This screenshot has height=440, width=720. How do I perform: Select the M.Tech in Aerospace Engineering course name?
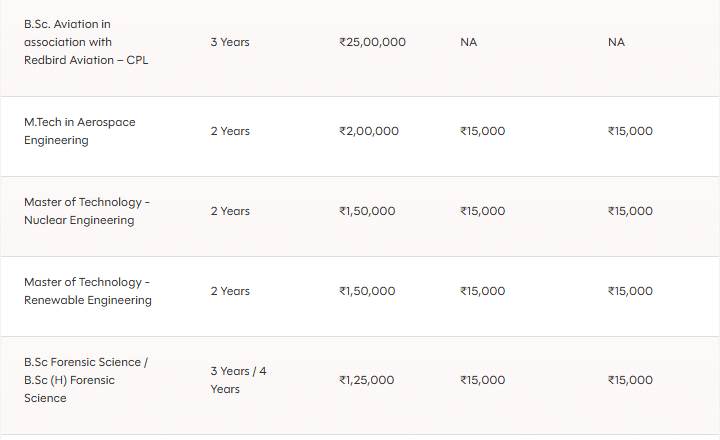pyautogui.click(x=79, y=131)
